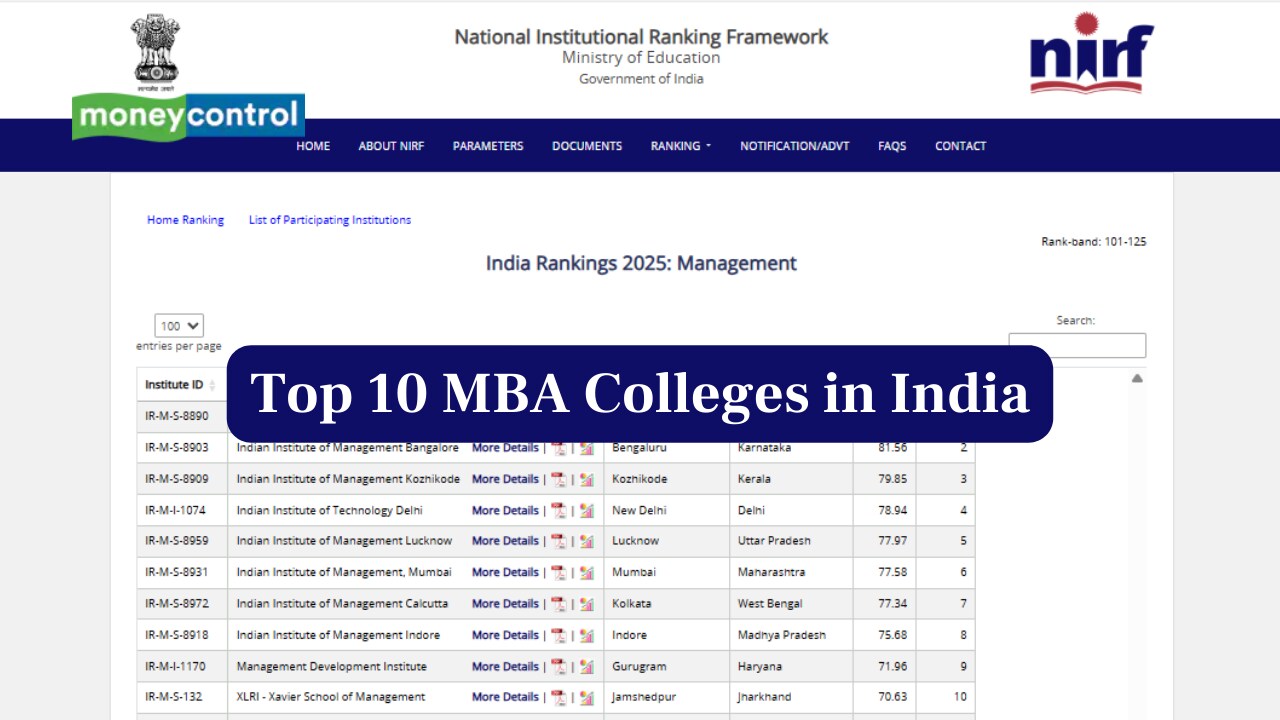Expand the RANKING menu dropdown
This screenshot has width=1280, height=720.
[x=681, y=146]
